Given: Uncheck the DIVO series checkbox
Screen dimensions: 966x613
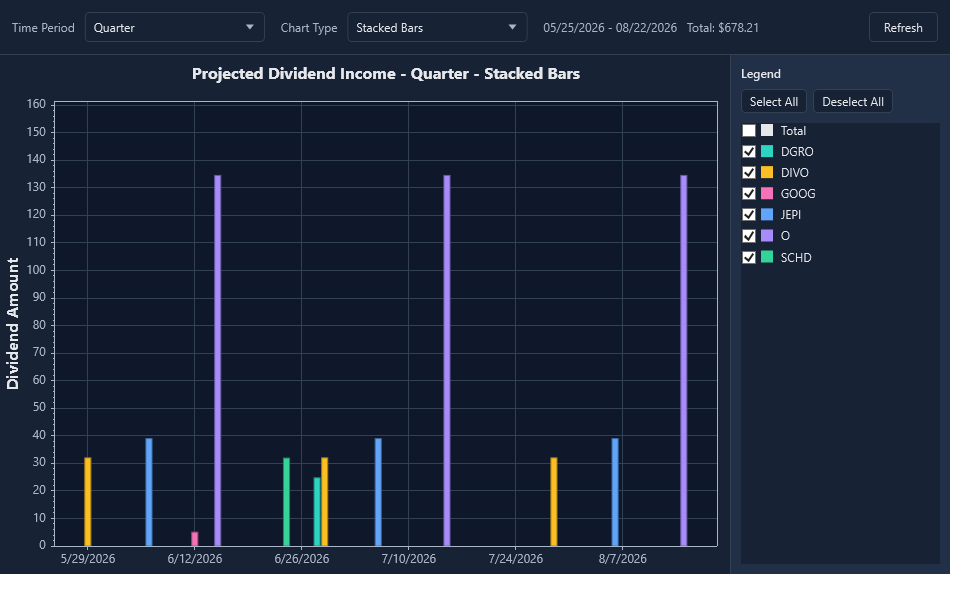Looking at the screenshot, I should coord(749,173).
